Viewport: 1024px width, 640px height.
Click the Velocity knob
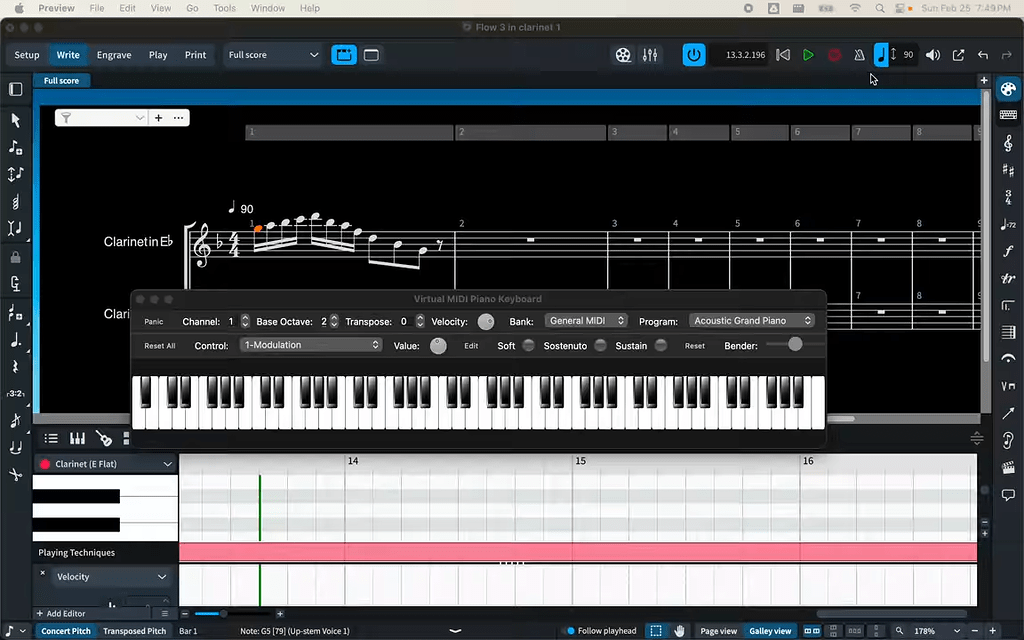click(x=486, y=321)
